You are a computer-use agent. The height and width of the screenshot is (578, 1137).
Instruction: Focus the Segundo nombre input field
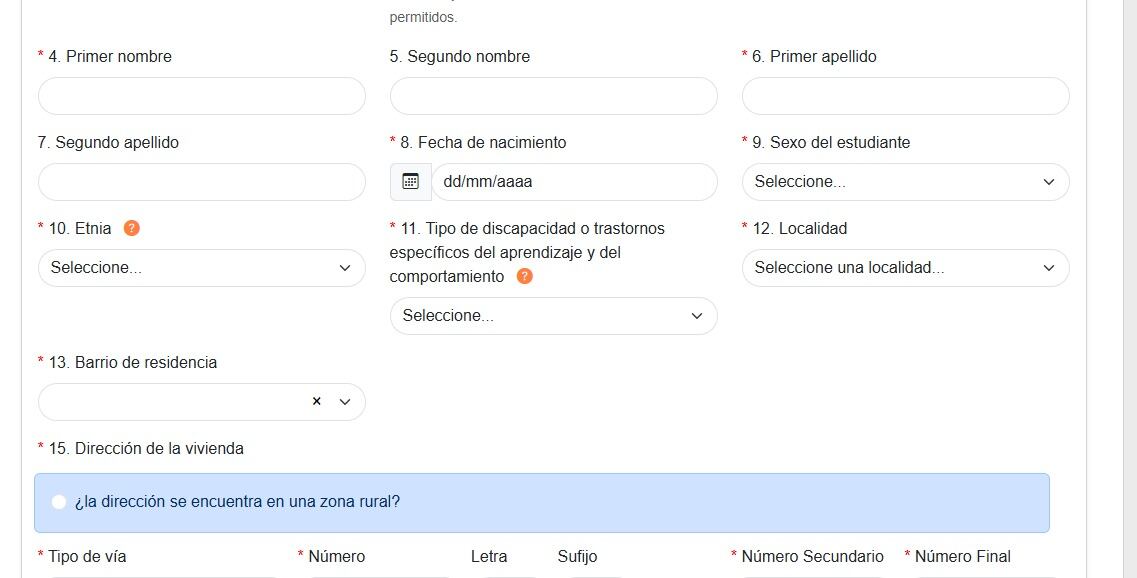pos(553,96)
